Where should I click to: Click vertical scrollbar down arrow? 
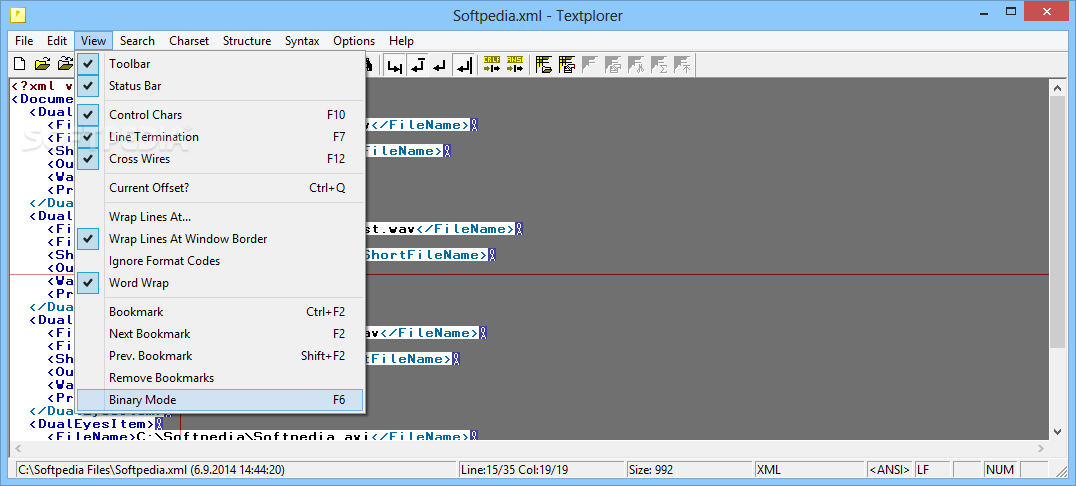pos(1058,432)
